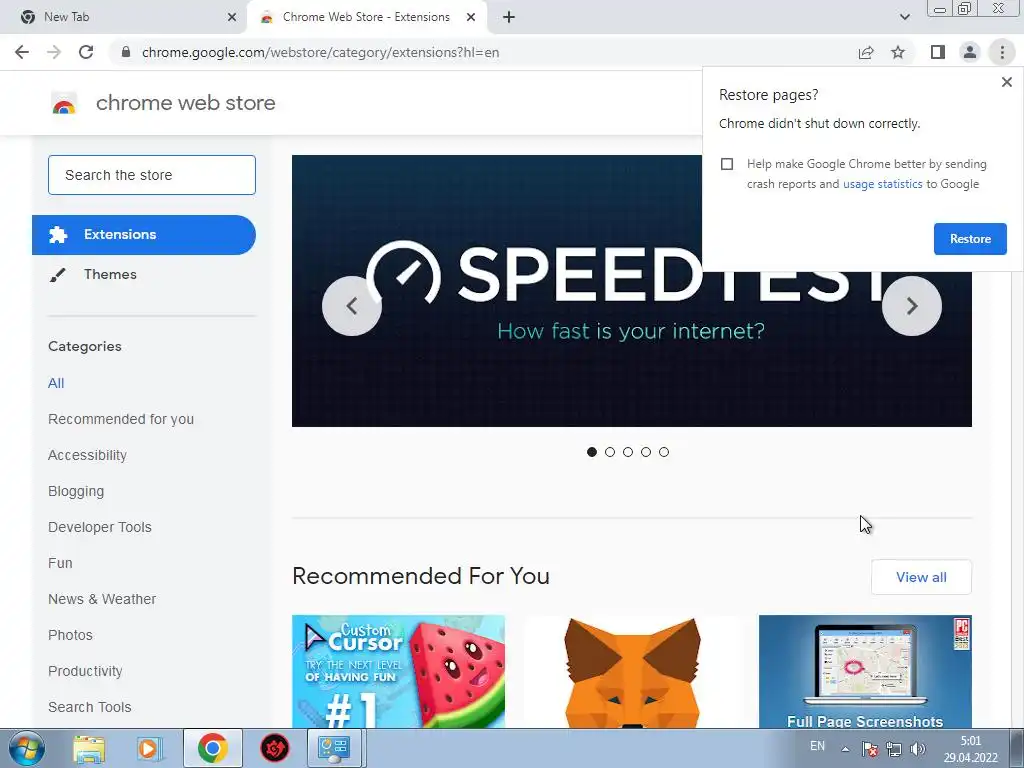Image resolution: width=1024 pixels, height=768 pixels.
Task: Select the fifth carousel dot
Action: (664, 452)
